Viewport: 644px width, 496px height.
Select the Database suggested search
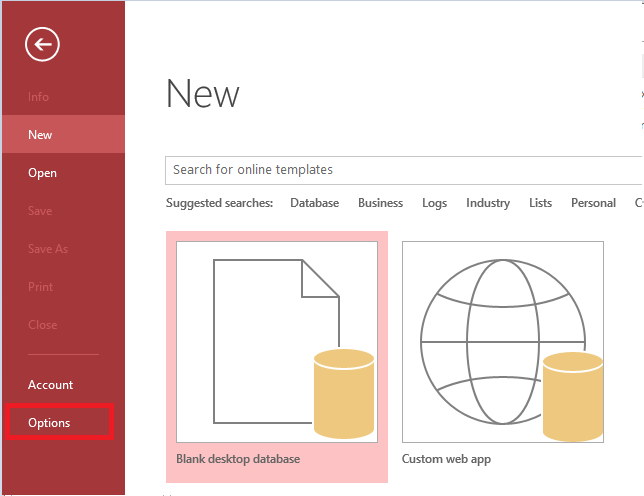coord(314,203)
